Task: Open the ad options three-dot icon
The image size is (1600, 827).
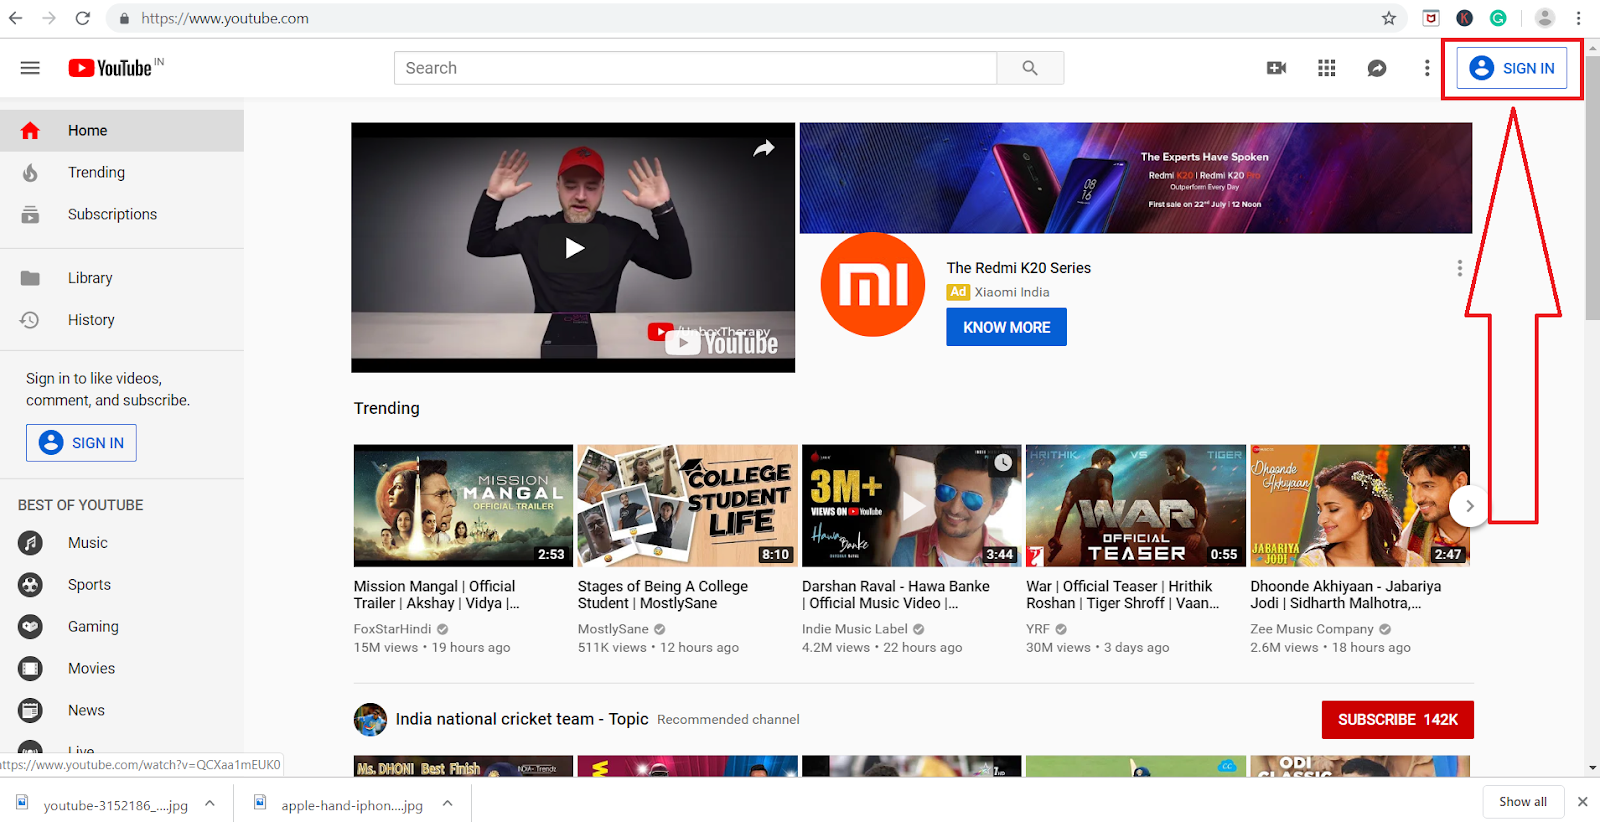Action: click(1459, 268)
